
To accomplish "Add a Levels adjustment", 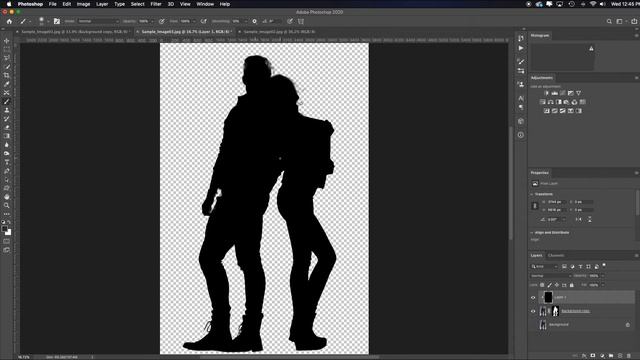I will (555, 93).
